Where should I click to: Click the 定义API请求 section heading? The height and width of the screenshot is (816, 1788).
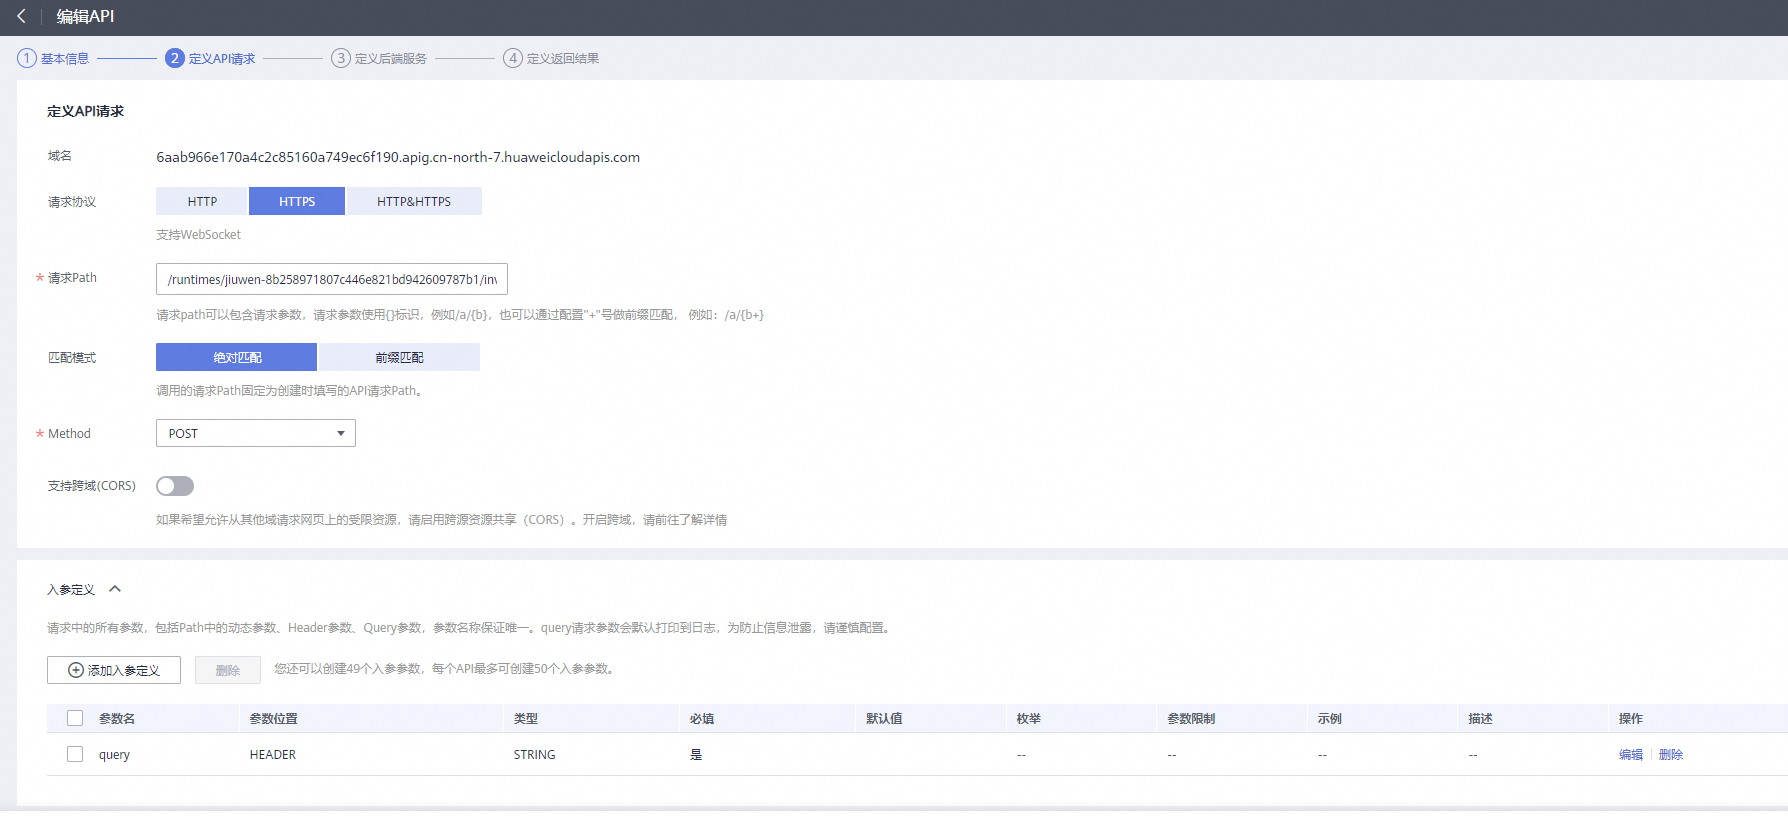click(x=85, y=111)
